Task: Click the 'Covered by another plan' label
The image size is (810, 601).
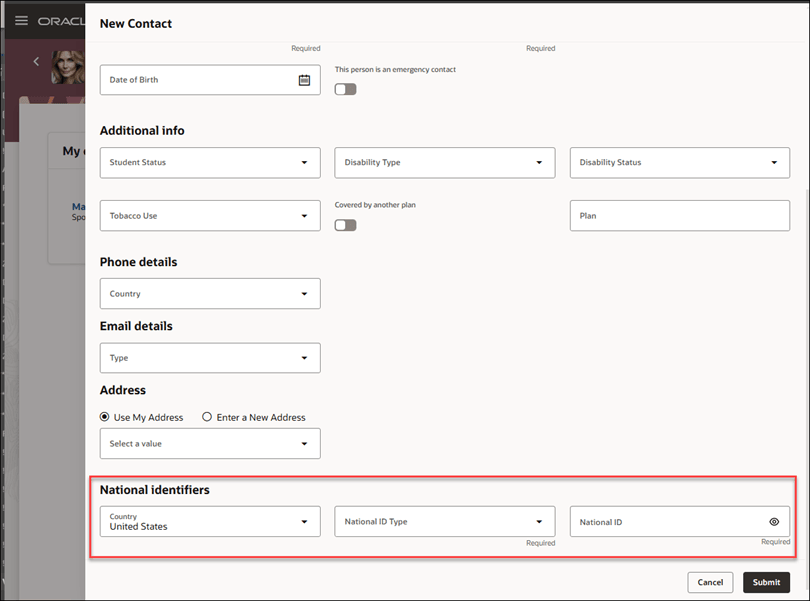Action: pos(375,205)
